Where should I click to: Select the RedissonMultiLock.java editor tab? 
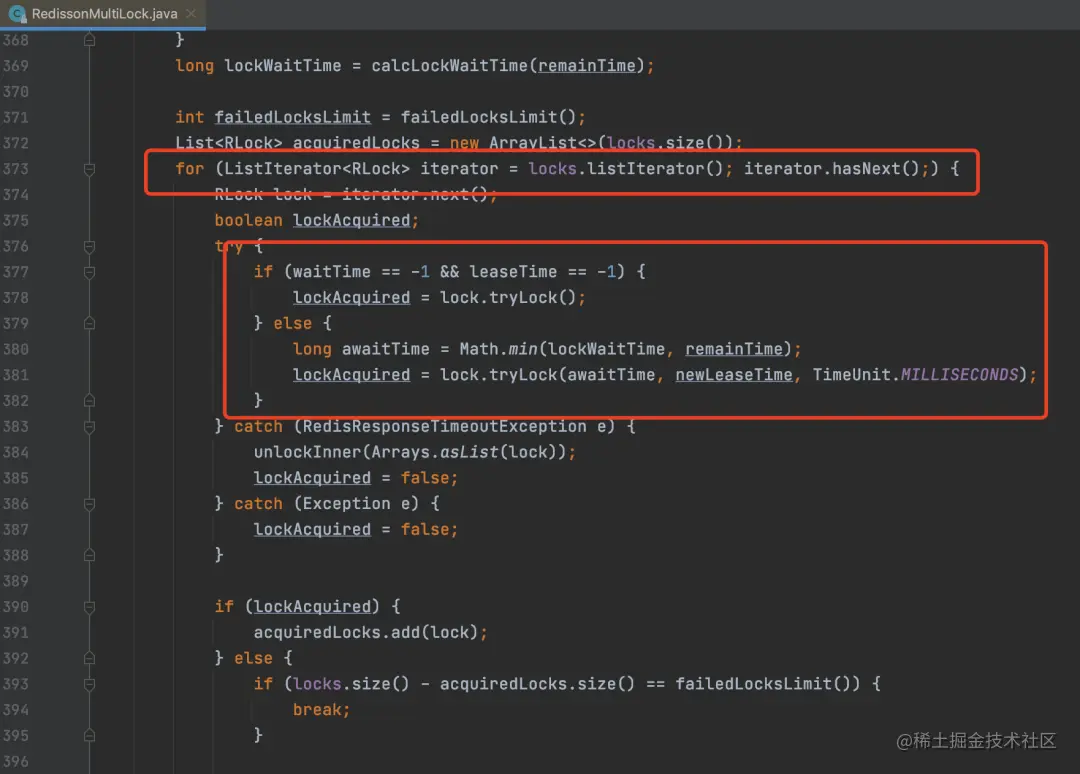point(103,14)
